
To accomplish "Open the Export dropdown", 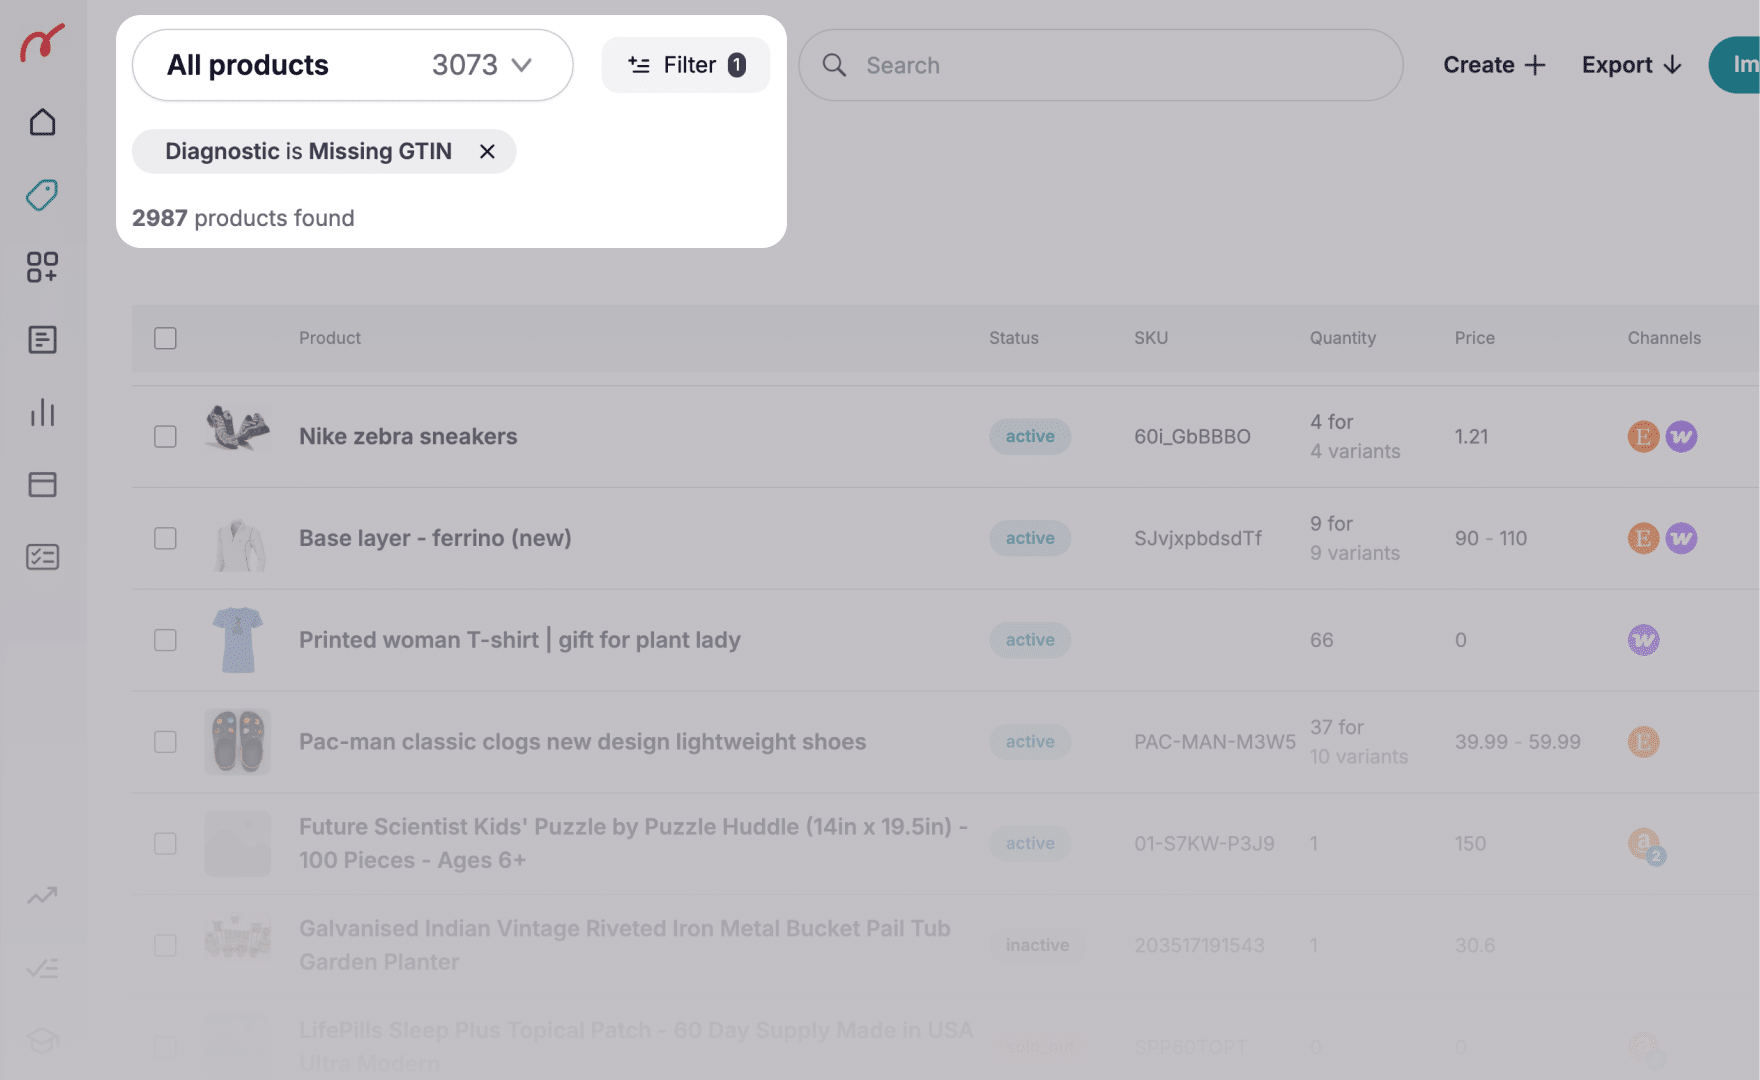I will (x=1631, y=65).
